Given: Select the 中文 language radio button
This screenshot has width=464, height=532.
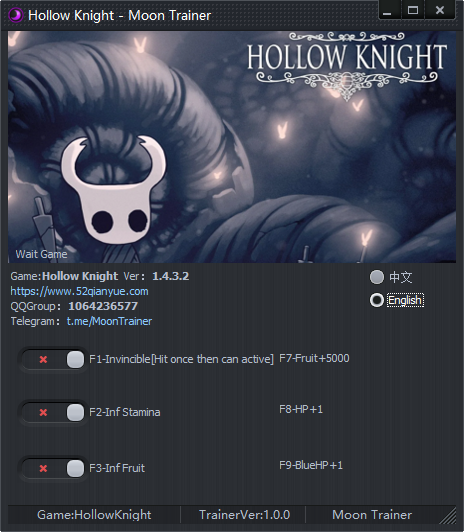Looking at the screenshot, I should (x=377, y=277).
